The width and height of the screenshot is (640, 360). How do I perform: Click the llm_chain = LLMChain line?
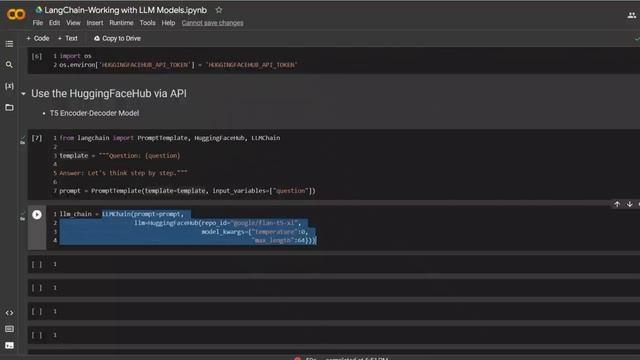coord(122,214)
